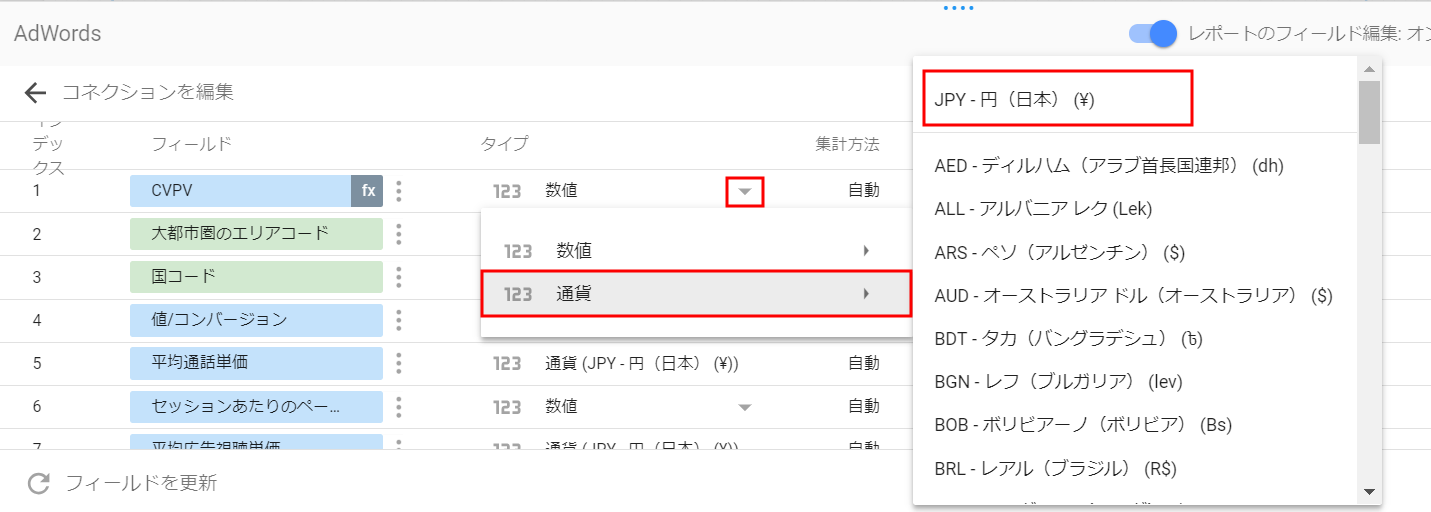Open the three-dot menu for 国コード

[399, 277]
